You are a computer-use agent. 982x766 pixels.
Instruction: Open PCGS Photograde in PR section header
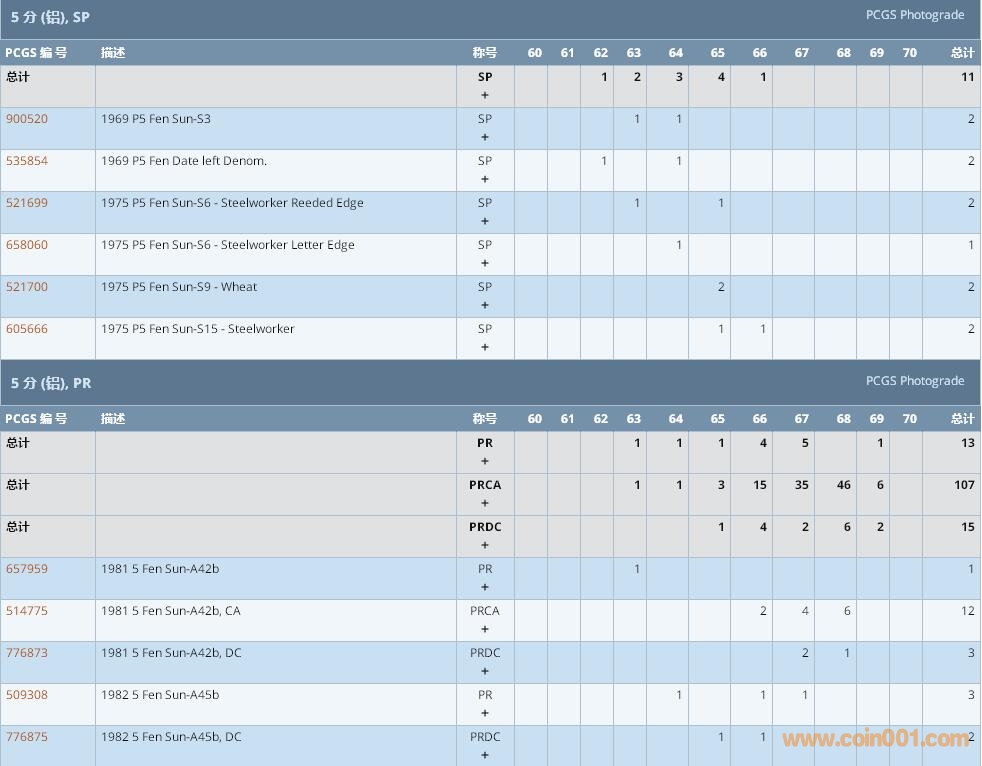(914, 381)
